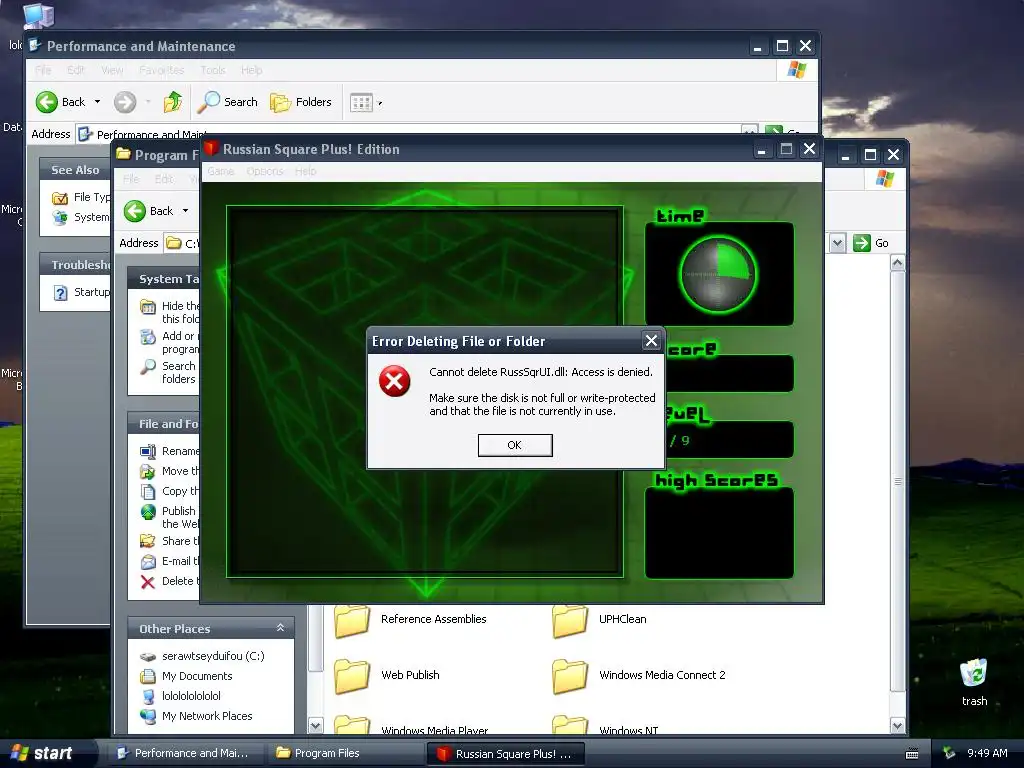The width and height of the screenshot is (1024, 768).
Task: Click the Forward arrow in Performance and Maintenance
Action: coord(125,102)
